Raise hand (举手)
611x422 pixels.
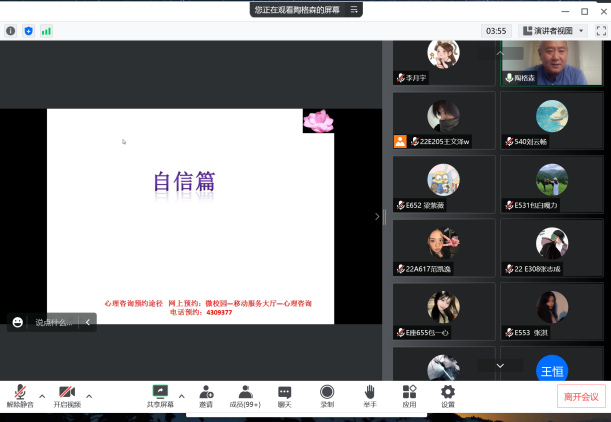(369, 394)
